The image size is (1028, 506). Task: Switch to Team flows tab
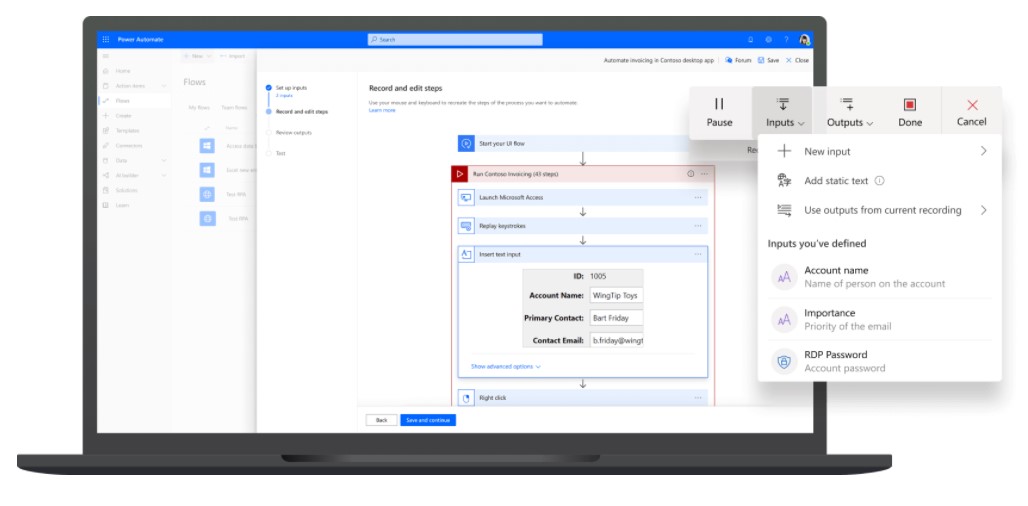234,107
